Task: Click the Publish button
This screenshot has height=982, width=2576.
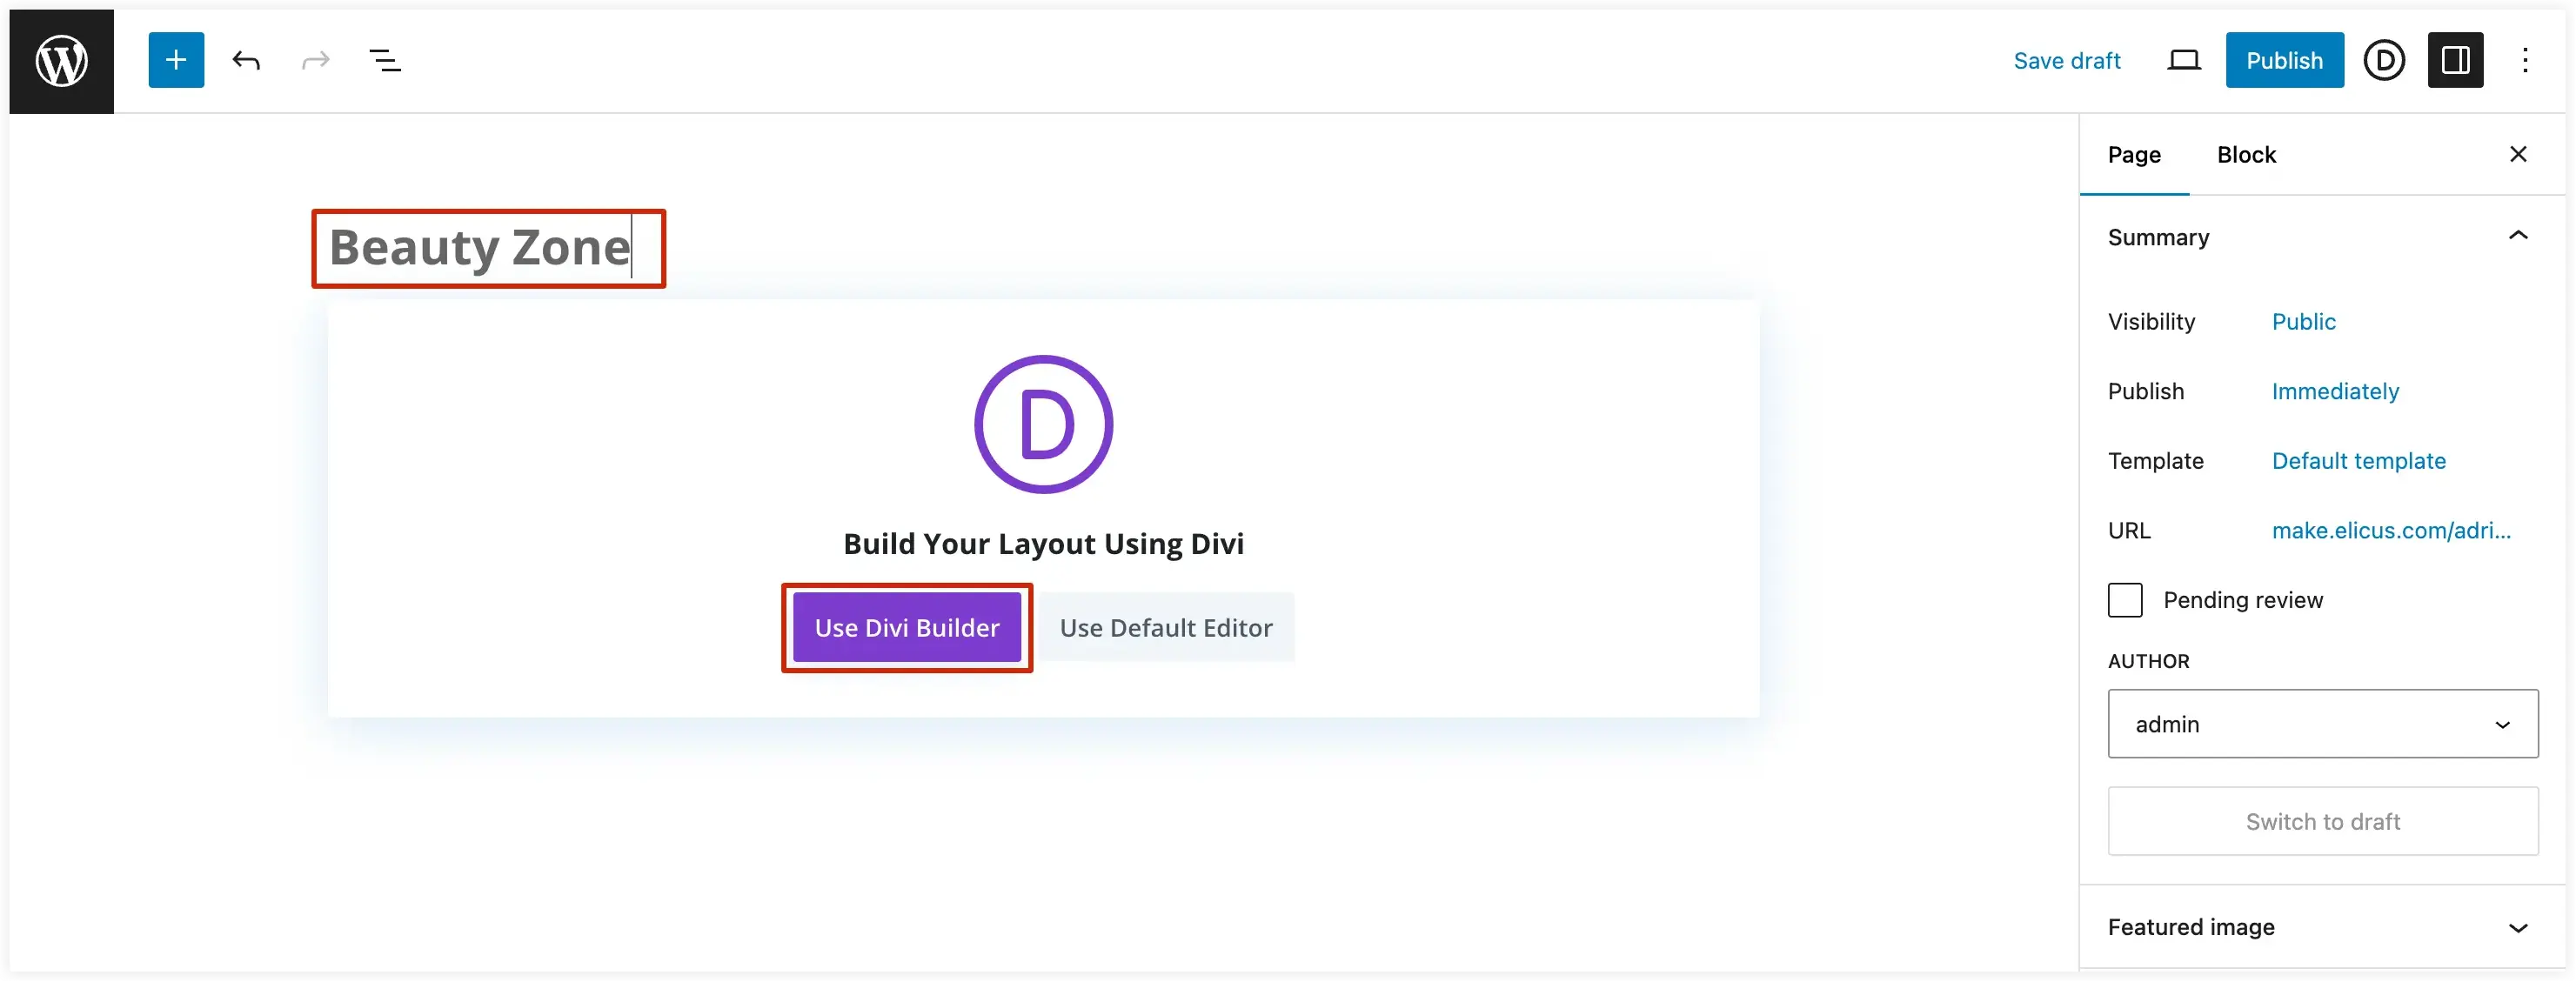Action: click(x=2284, y=60)
